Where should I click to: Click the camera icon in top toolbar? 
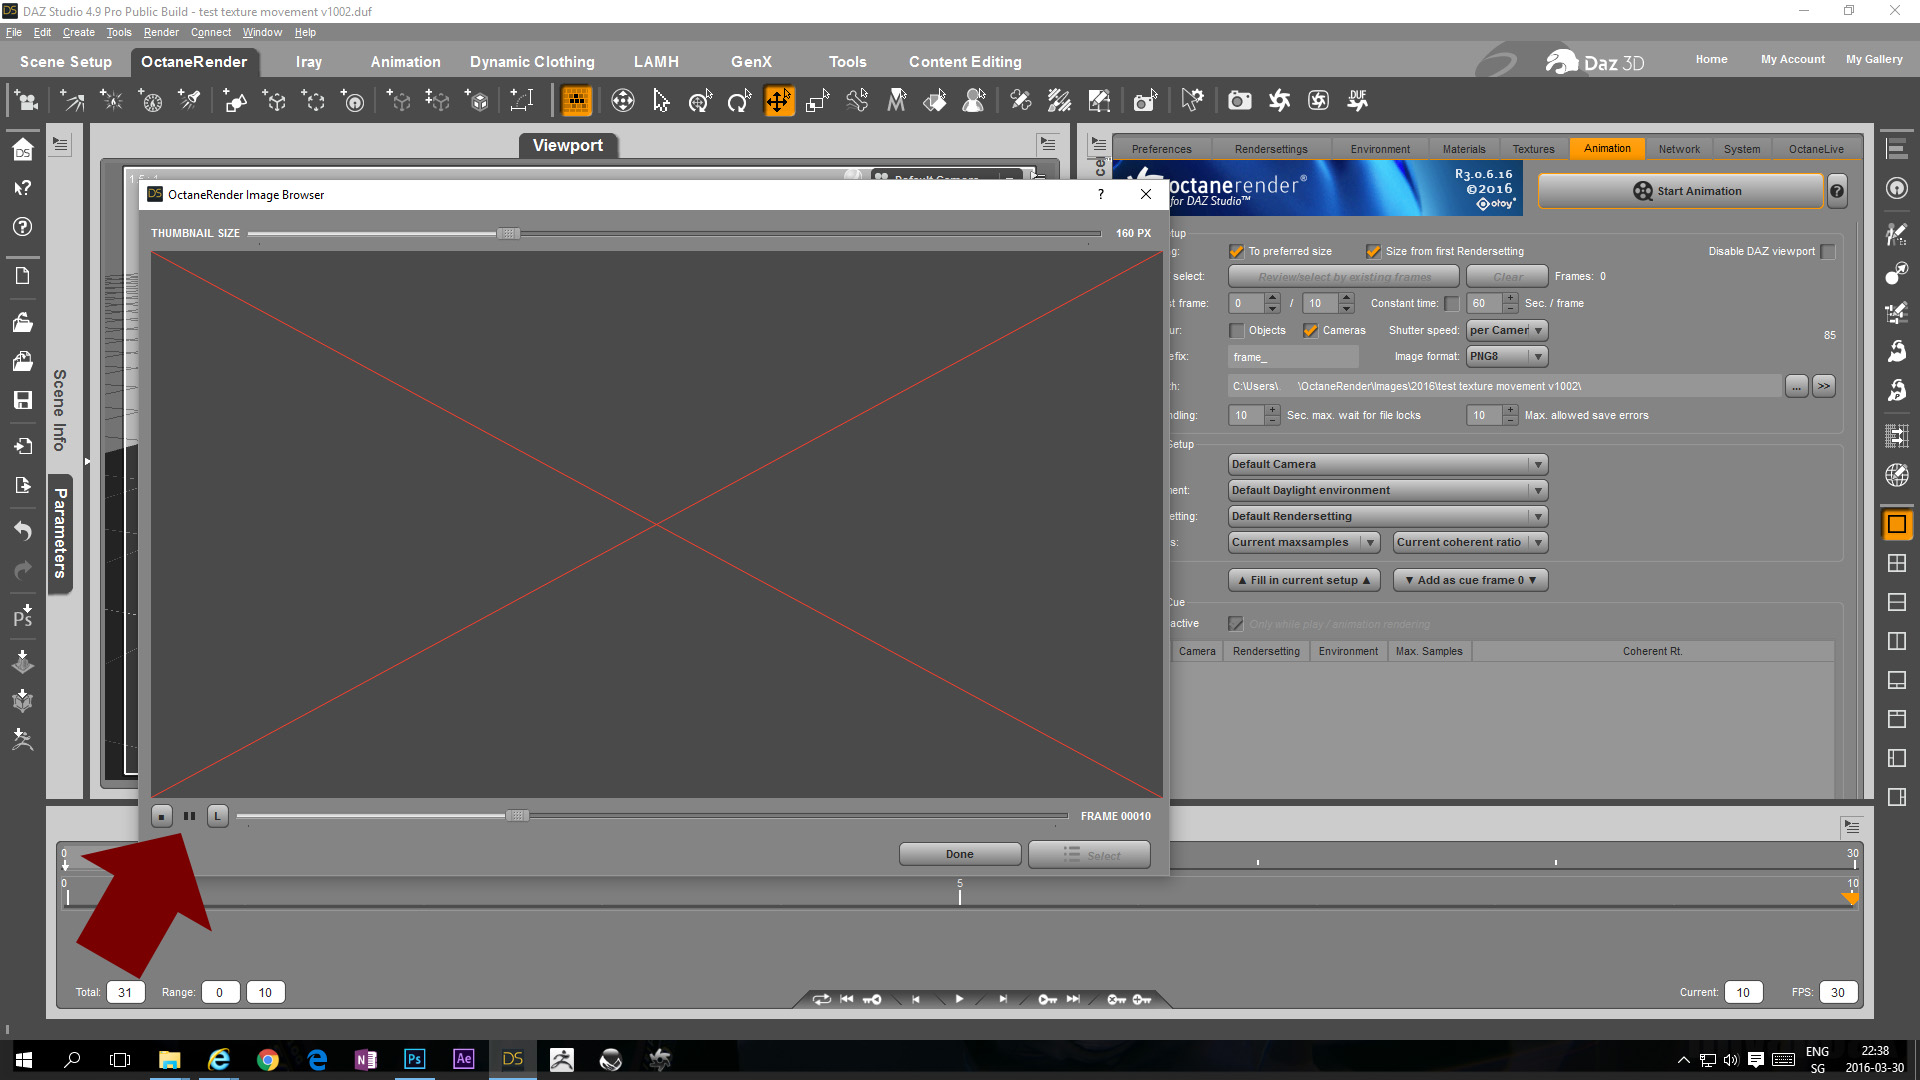tap(1239, 100)
